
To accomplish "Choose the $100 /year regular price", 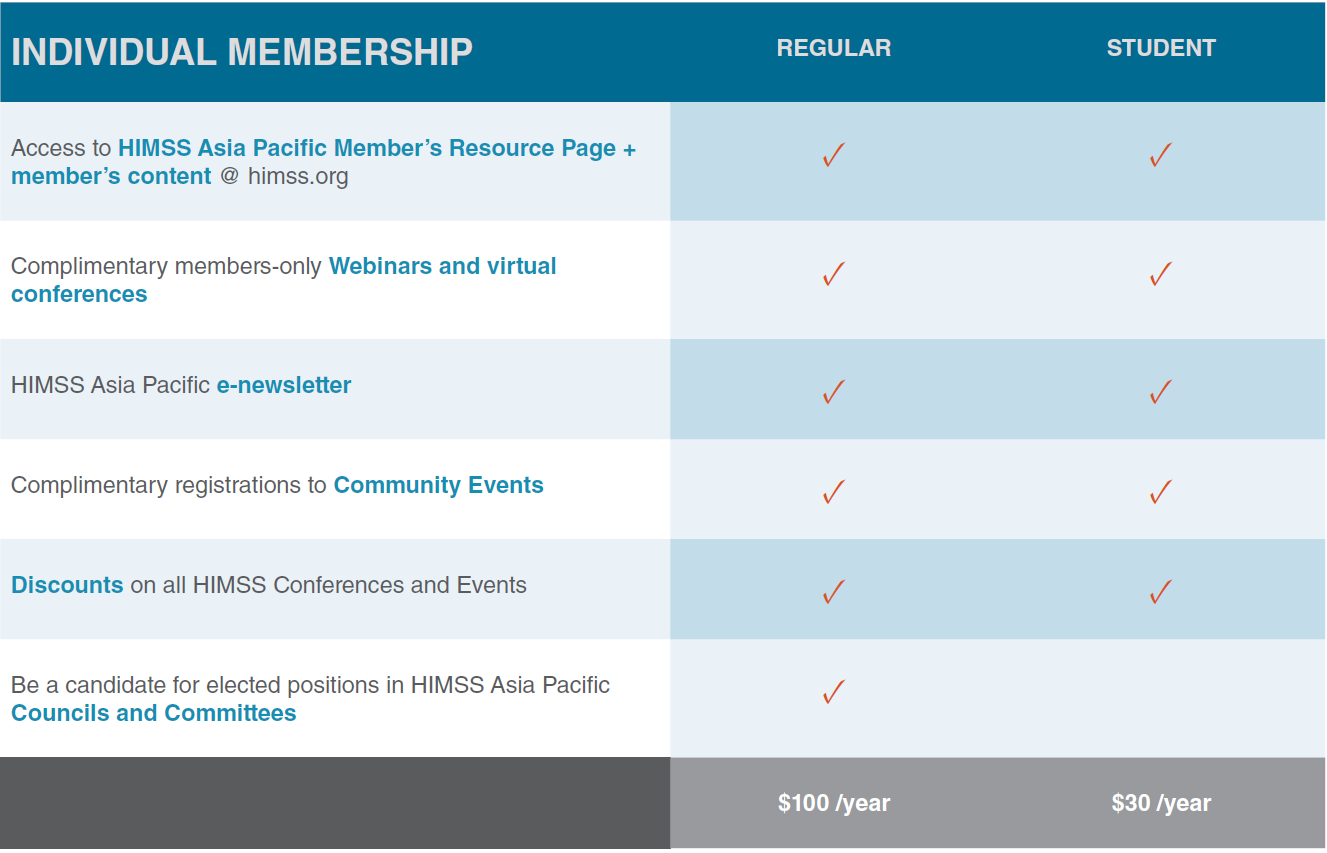I will click(833, 803).
